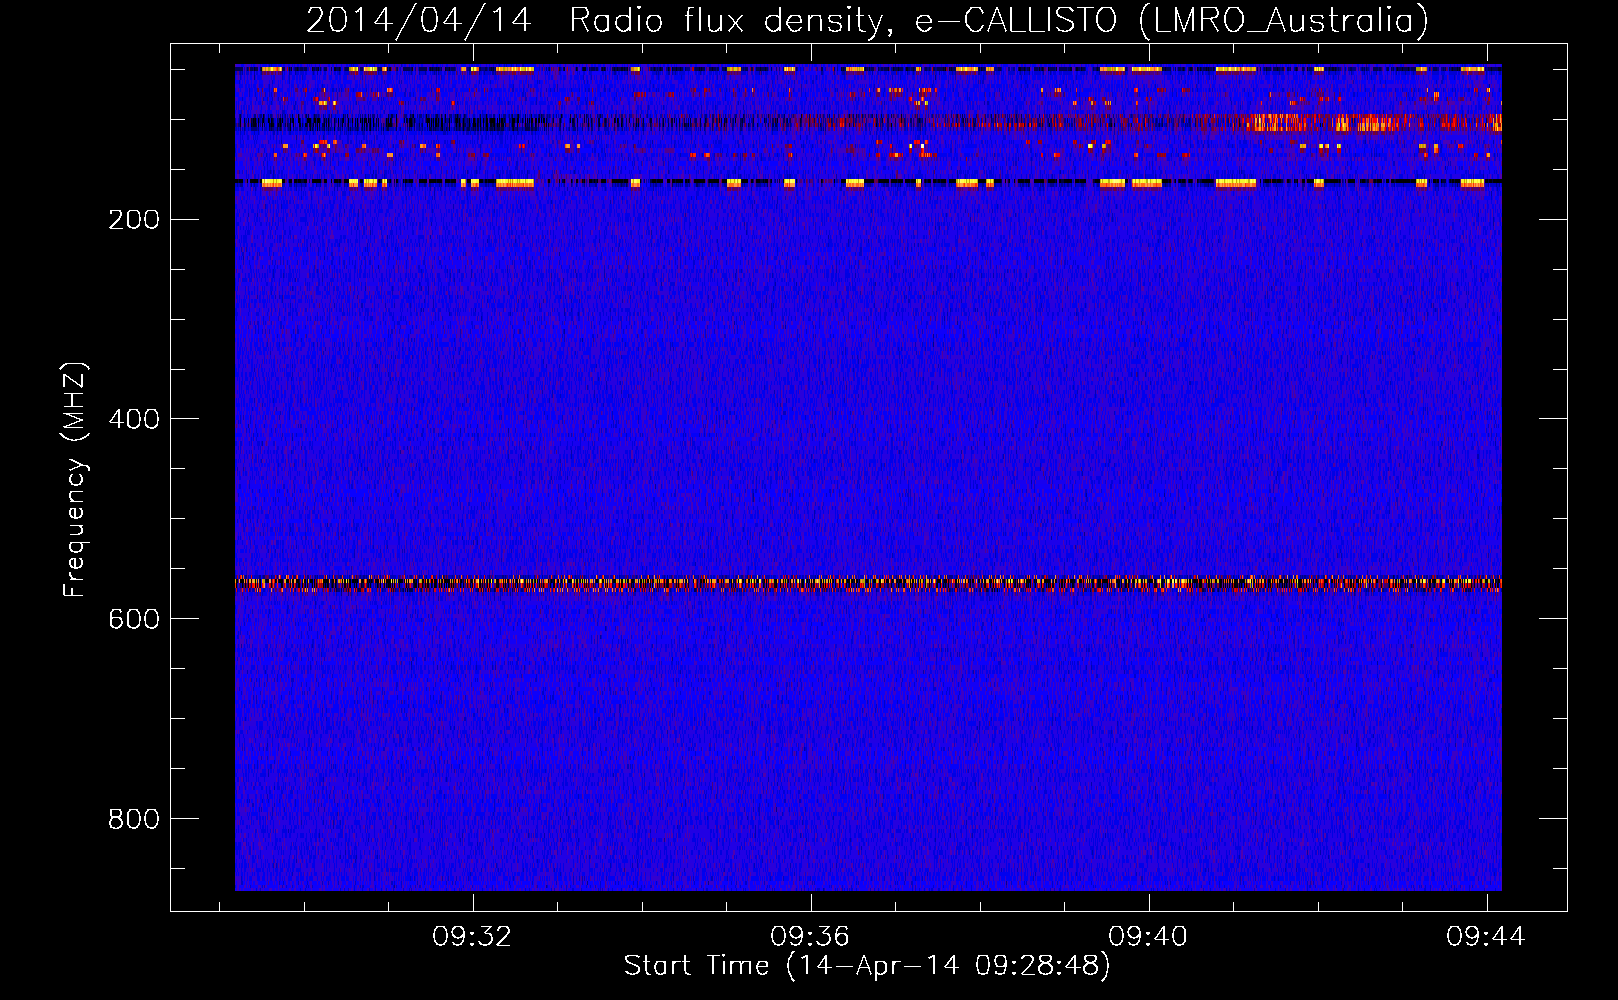Click the 09:40 time axis label

(1147, 936)
